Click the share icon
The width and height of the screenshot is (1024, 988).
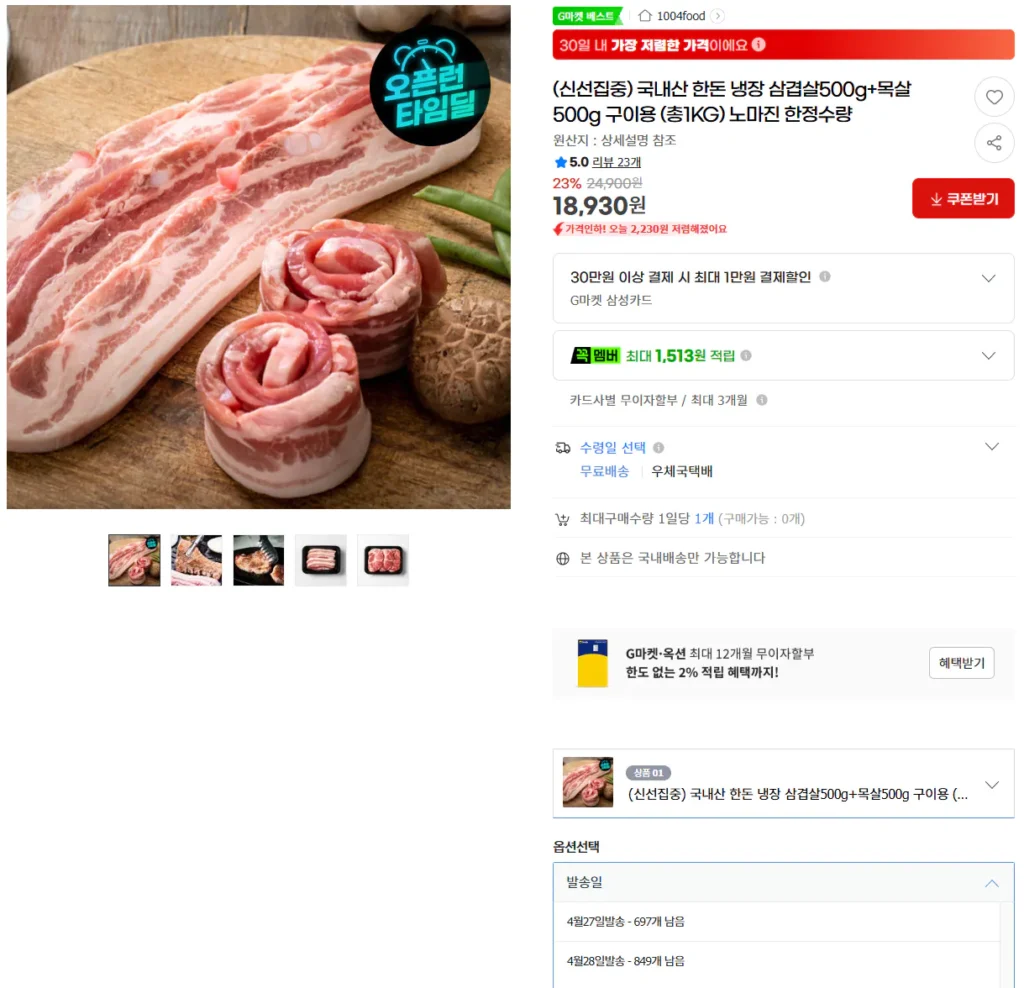tap(993, 143)
